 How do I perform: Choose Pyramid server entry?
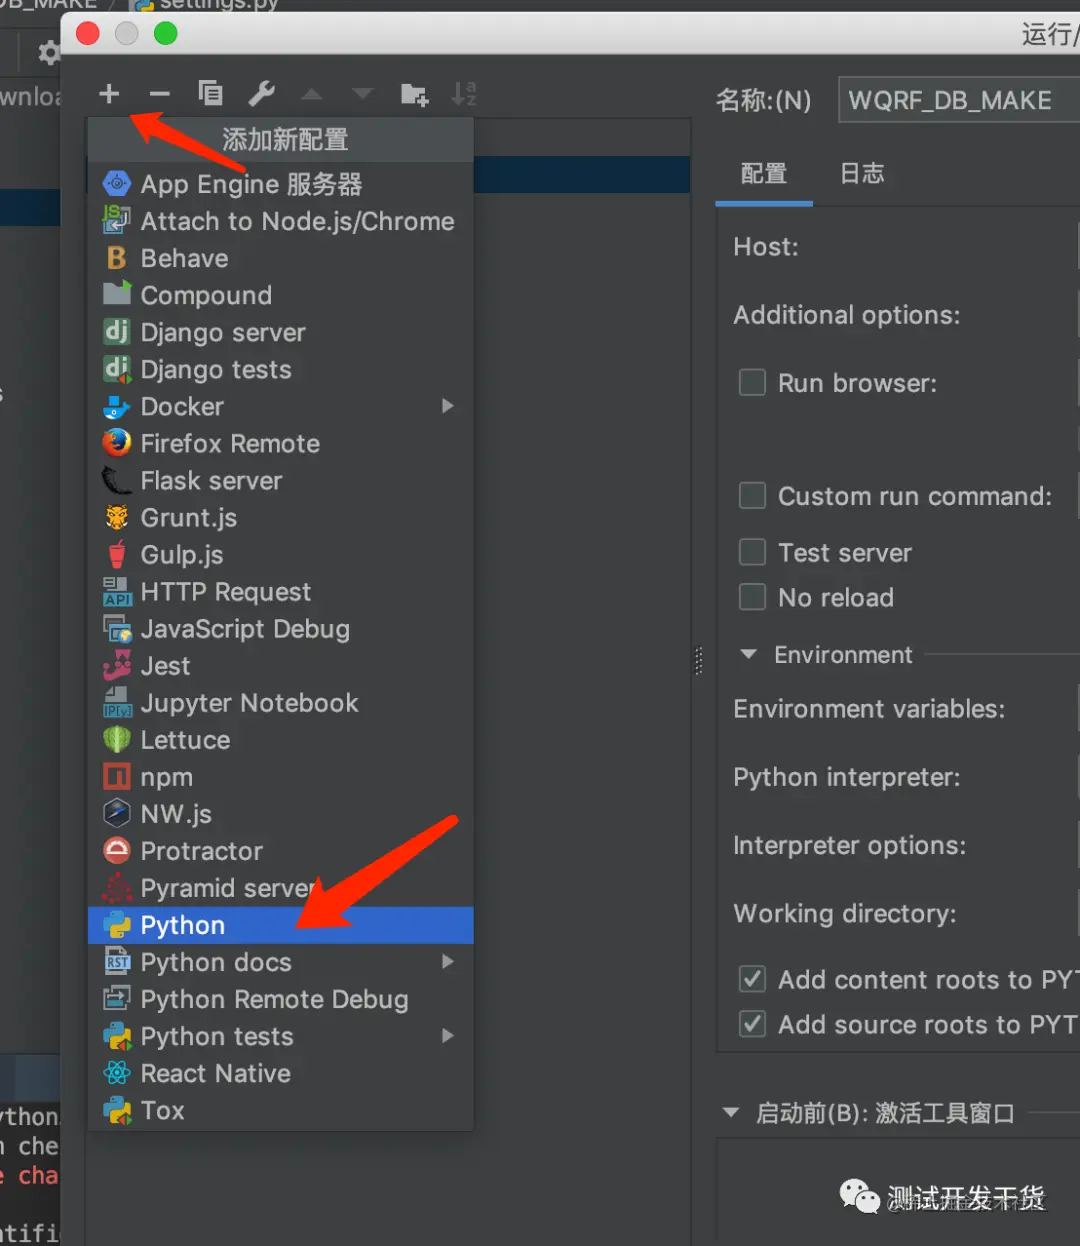(281, 888)
